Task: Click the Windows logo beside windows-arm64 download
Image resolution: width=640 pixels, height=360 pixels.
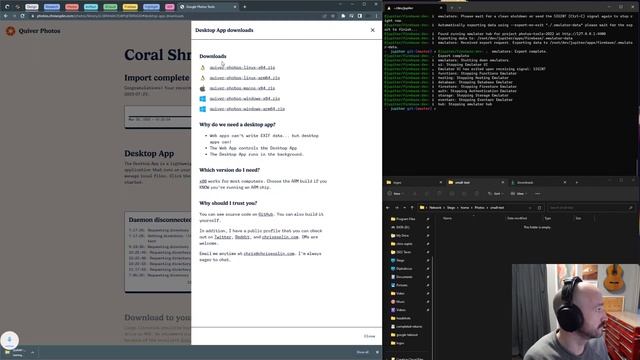Action: pos(202,109)
